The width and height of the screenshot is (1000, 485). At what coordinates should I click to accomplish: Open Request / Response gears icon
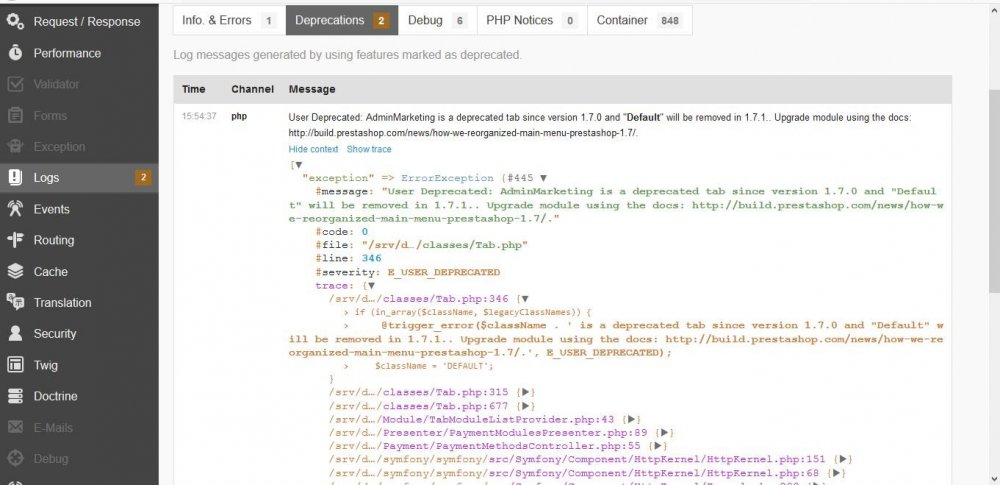click(15, 21)
